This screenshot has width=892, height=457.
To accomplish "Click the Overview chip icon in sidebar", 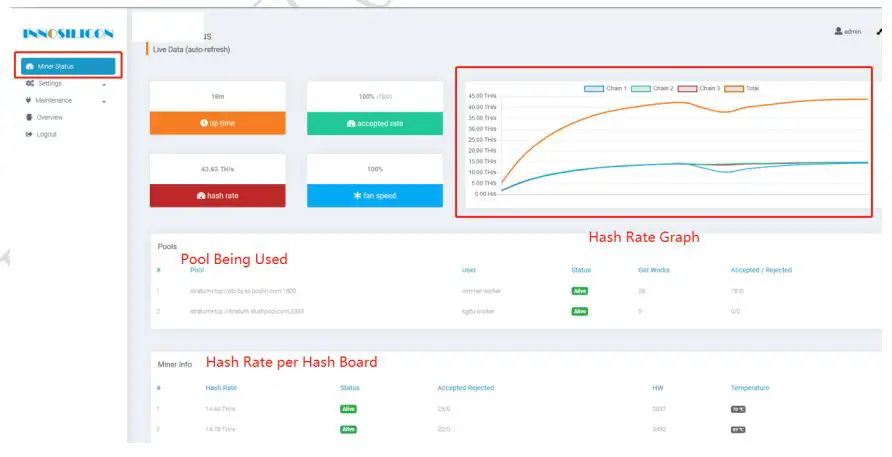I will coord(29,117).
